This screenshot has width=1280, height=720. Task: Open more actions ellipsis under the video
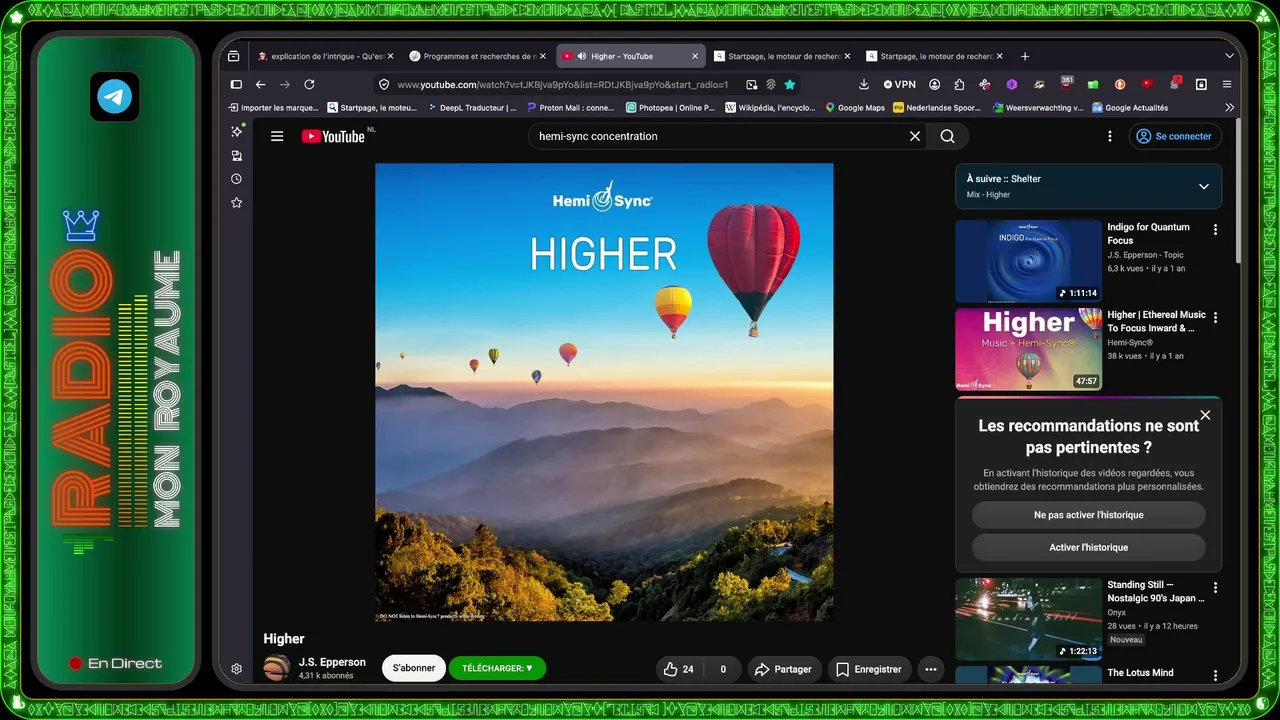tap(931, 669)
